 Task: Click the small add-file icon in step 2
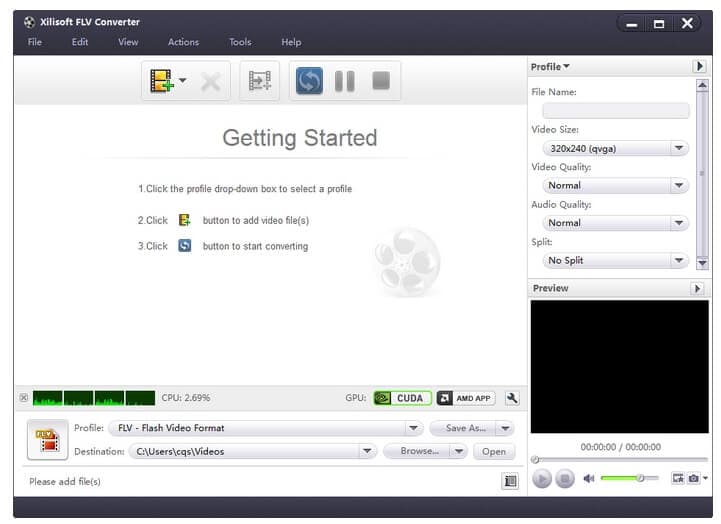point(184,220)
